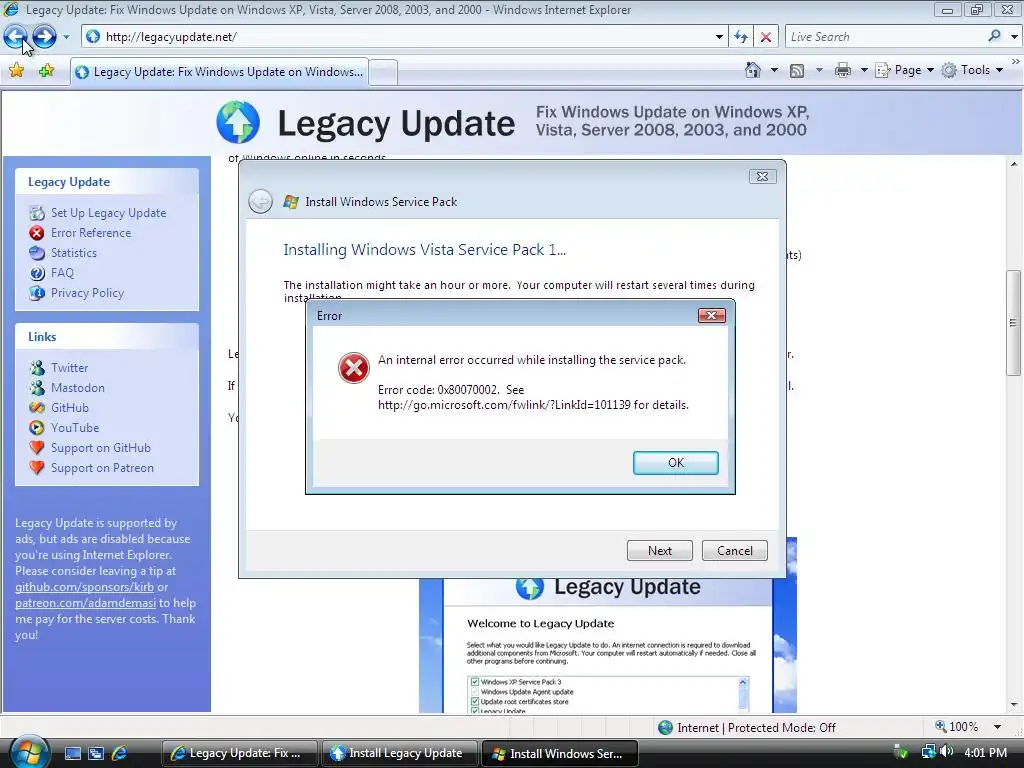This screenshot has width=1024, height=768.
Task: Click the page vertical scrollbar thumb
Action: 1014,323
